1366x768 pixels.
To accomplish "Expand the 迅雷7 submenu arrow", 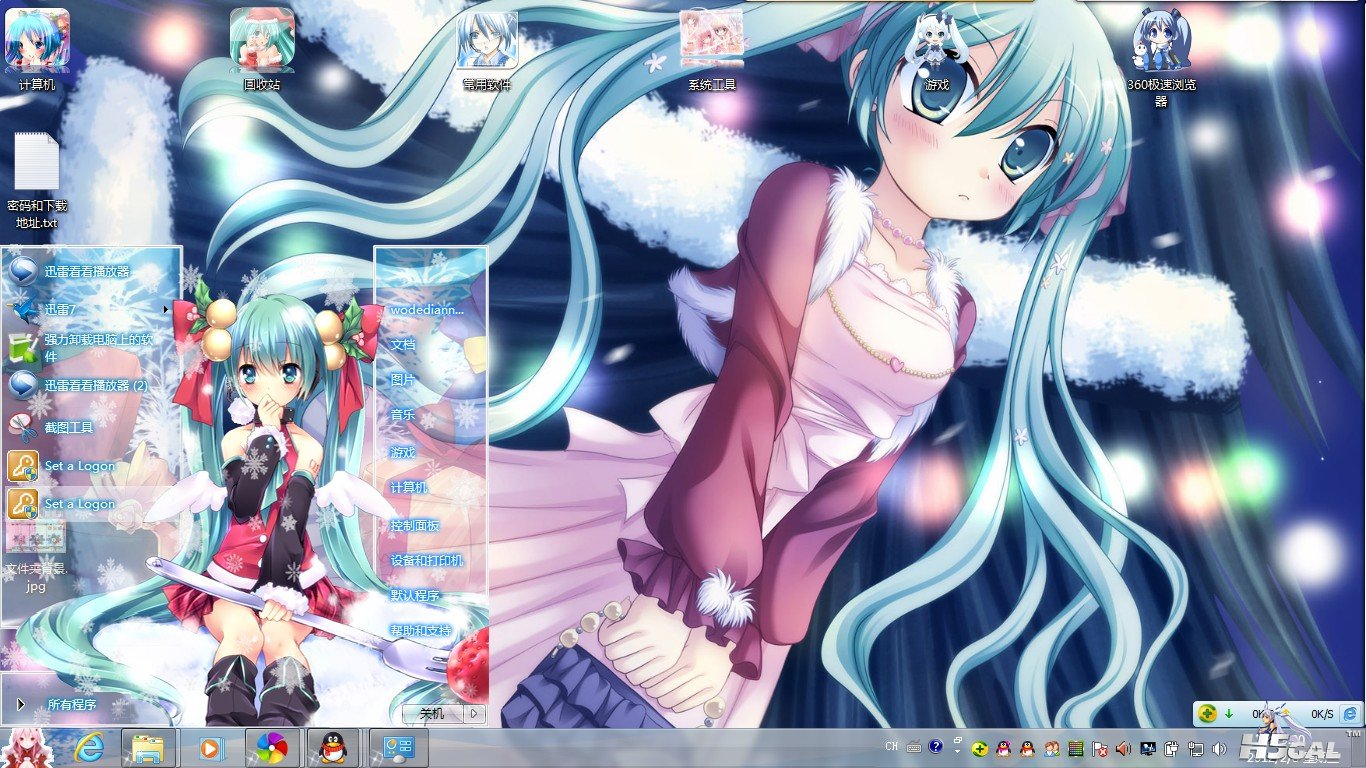I will pyautogui.click(x=166, y=309).
